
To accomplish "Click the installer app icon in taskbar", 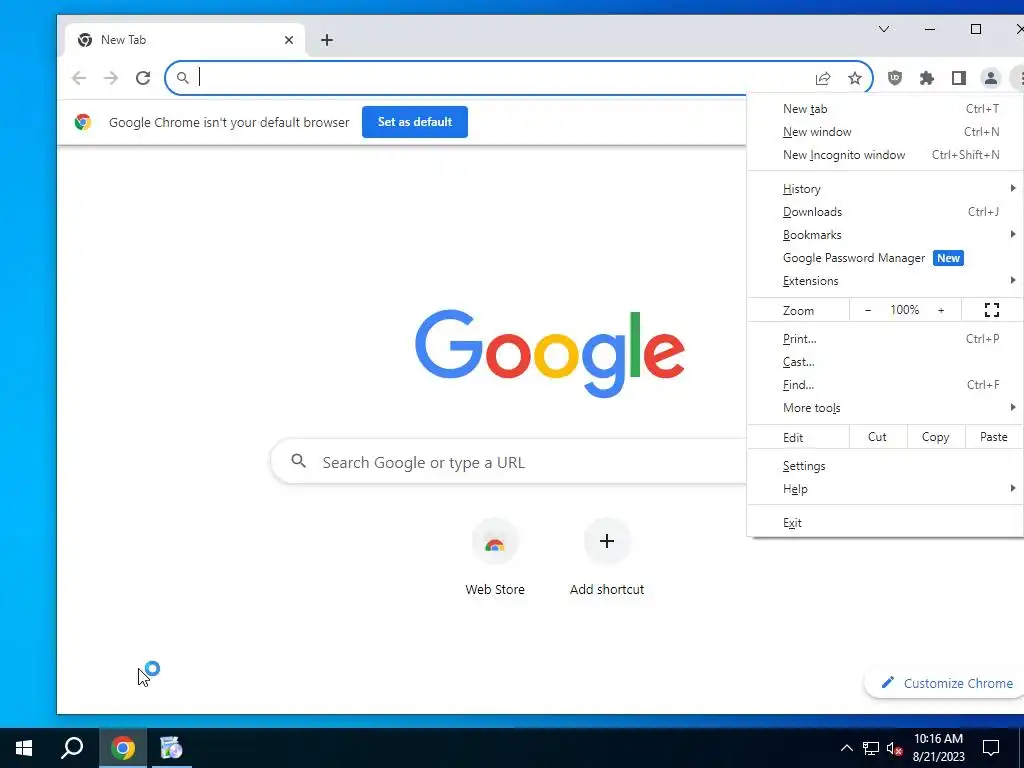I will [x=171, y=748].
